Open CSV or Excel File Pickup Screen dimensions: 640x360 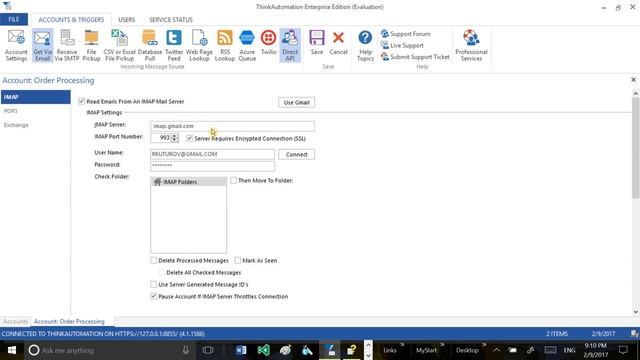[x=119, y=45]
